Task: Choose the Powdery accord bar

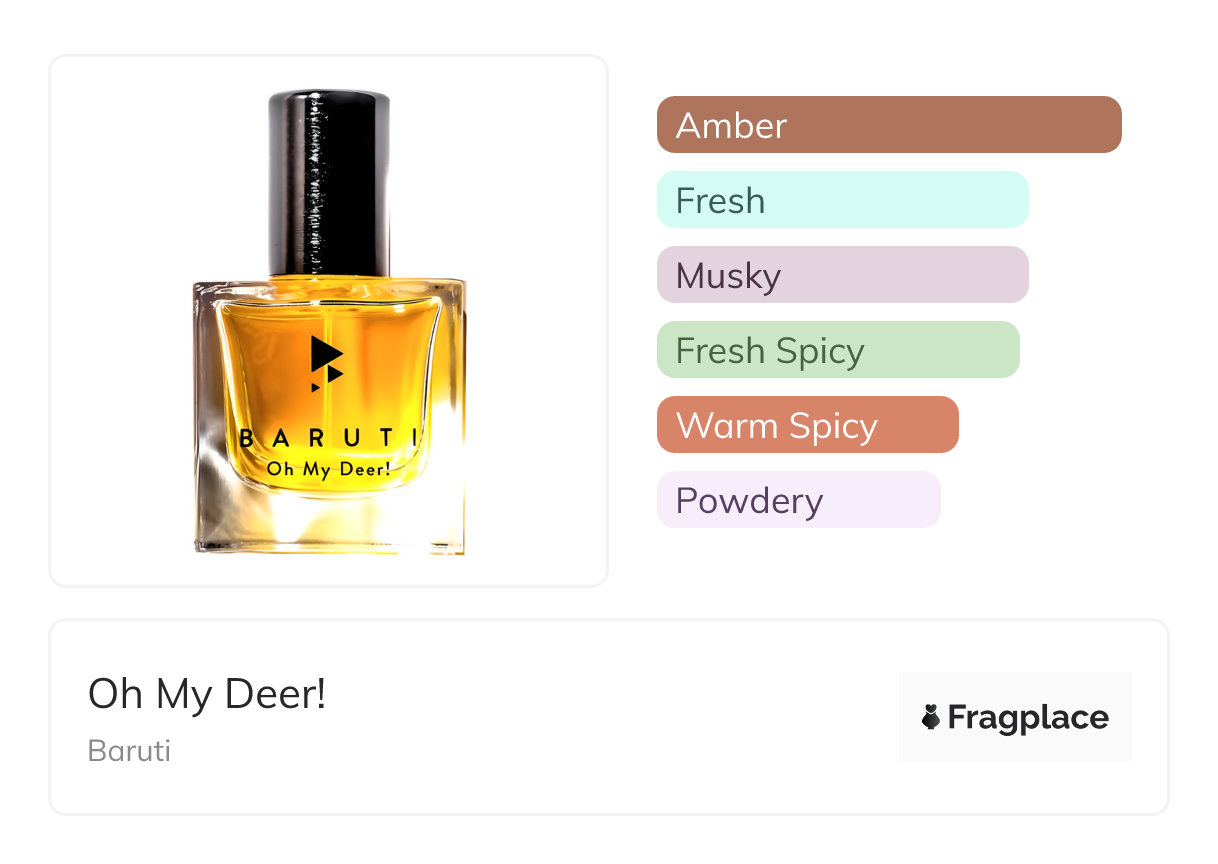Action: click(x=798, y=500)
